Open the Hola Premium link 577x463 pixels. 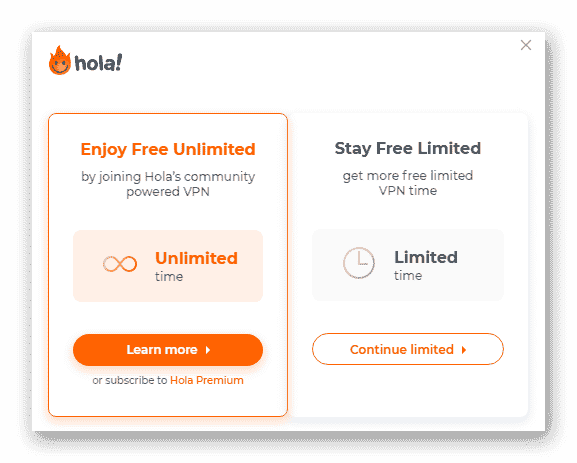pos(207,380)
